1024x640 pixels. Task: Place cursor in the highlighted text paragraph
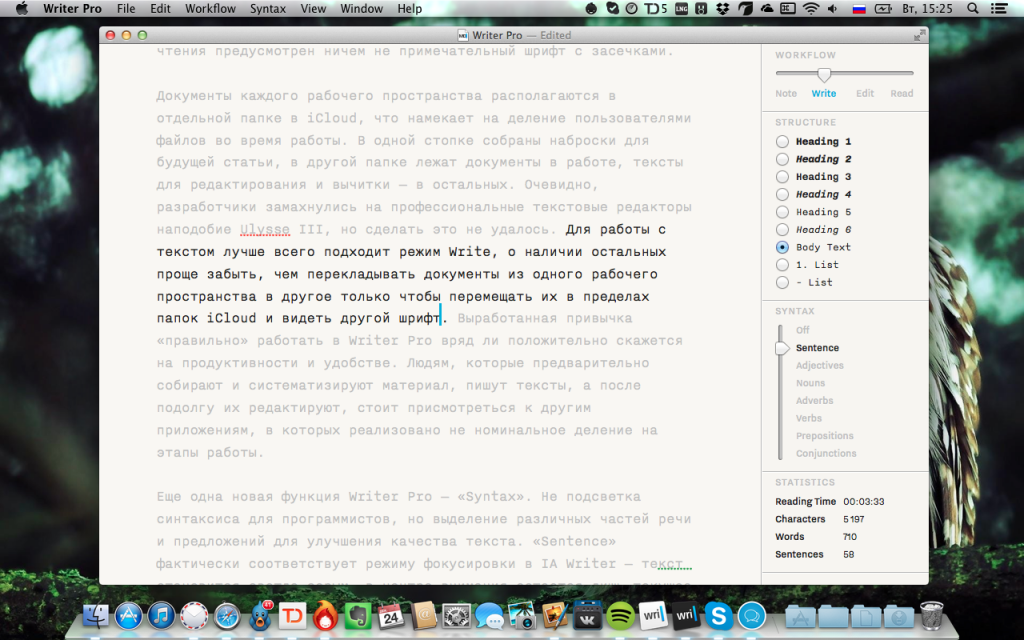click(x=400, y=275)
